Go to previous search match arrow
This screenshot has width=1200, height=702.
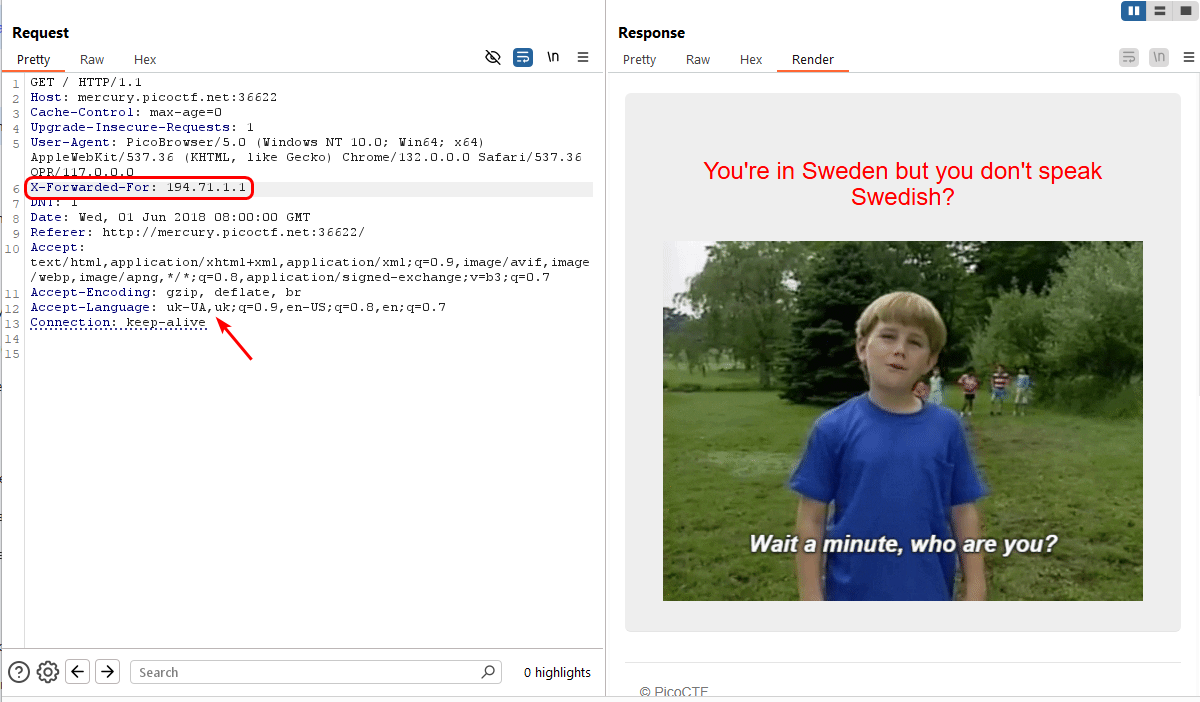(78, 672)
